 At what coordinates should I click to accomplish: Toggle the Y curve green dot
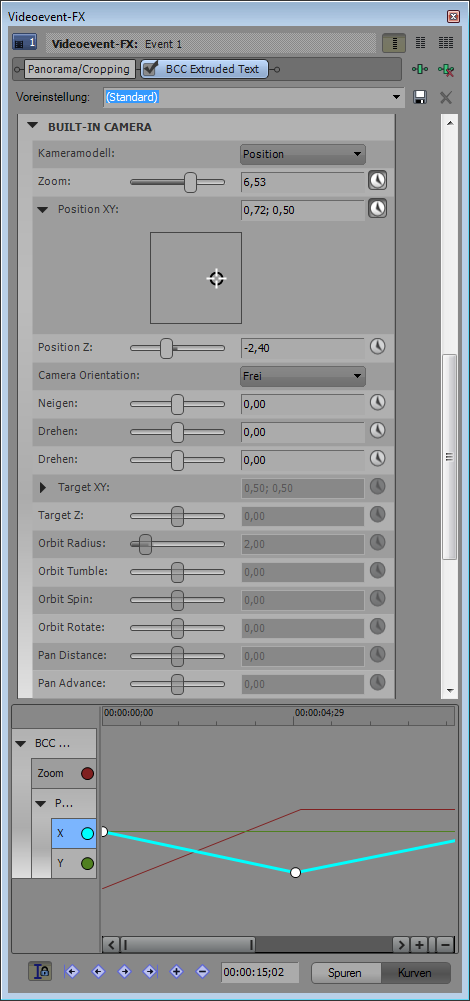click(x=87, y=864)
